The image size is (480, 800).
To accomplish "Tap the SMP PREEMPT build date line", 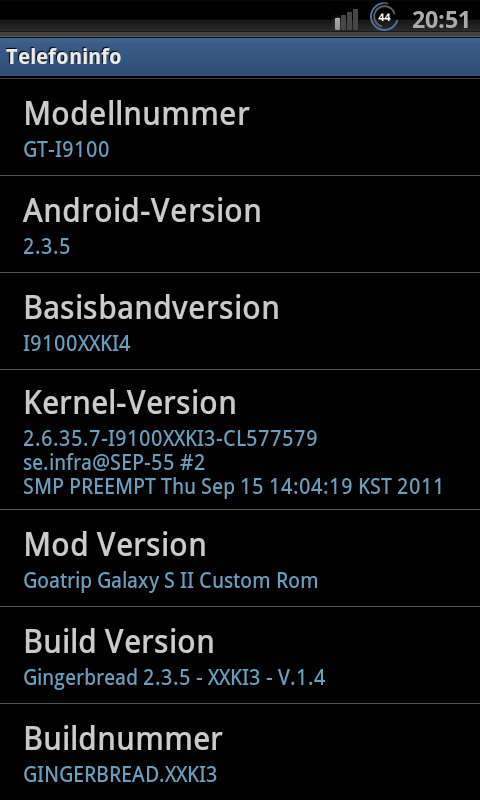I will click(x=233, y=487).
